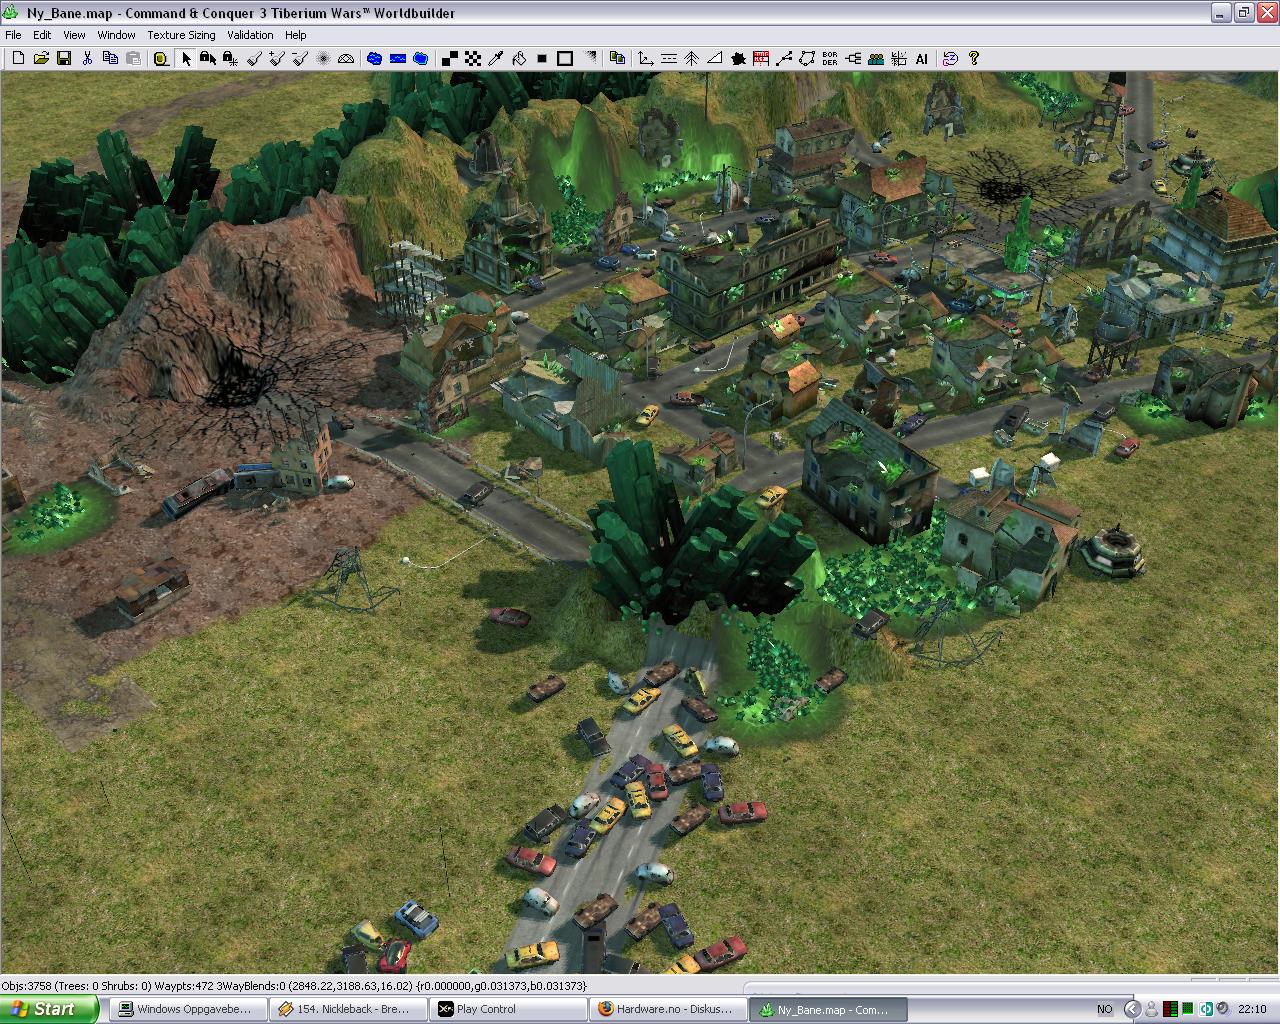
Task: Select the brush with minus tool
Action: pyautogui.click(x=299, y=58)
